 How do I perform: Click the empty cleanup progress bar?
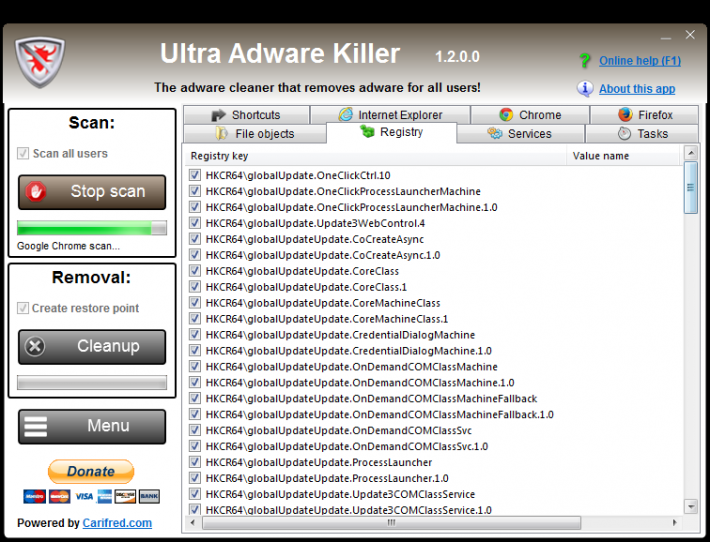coord(92,383)
